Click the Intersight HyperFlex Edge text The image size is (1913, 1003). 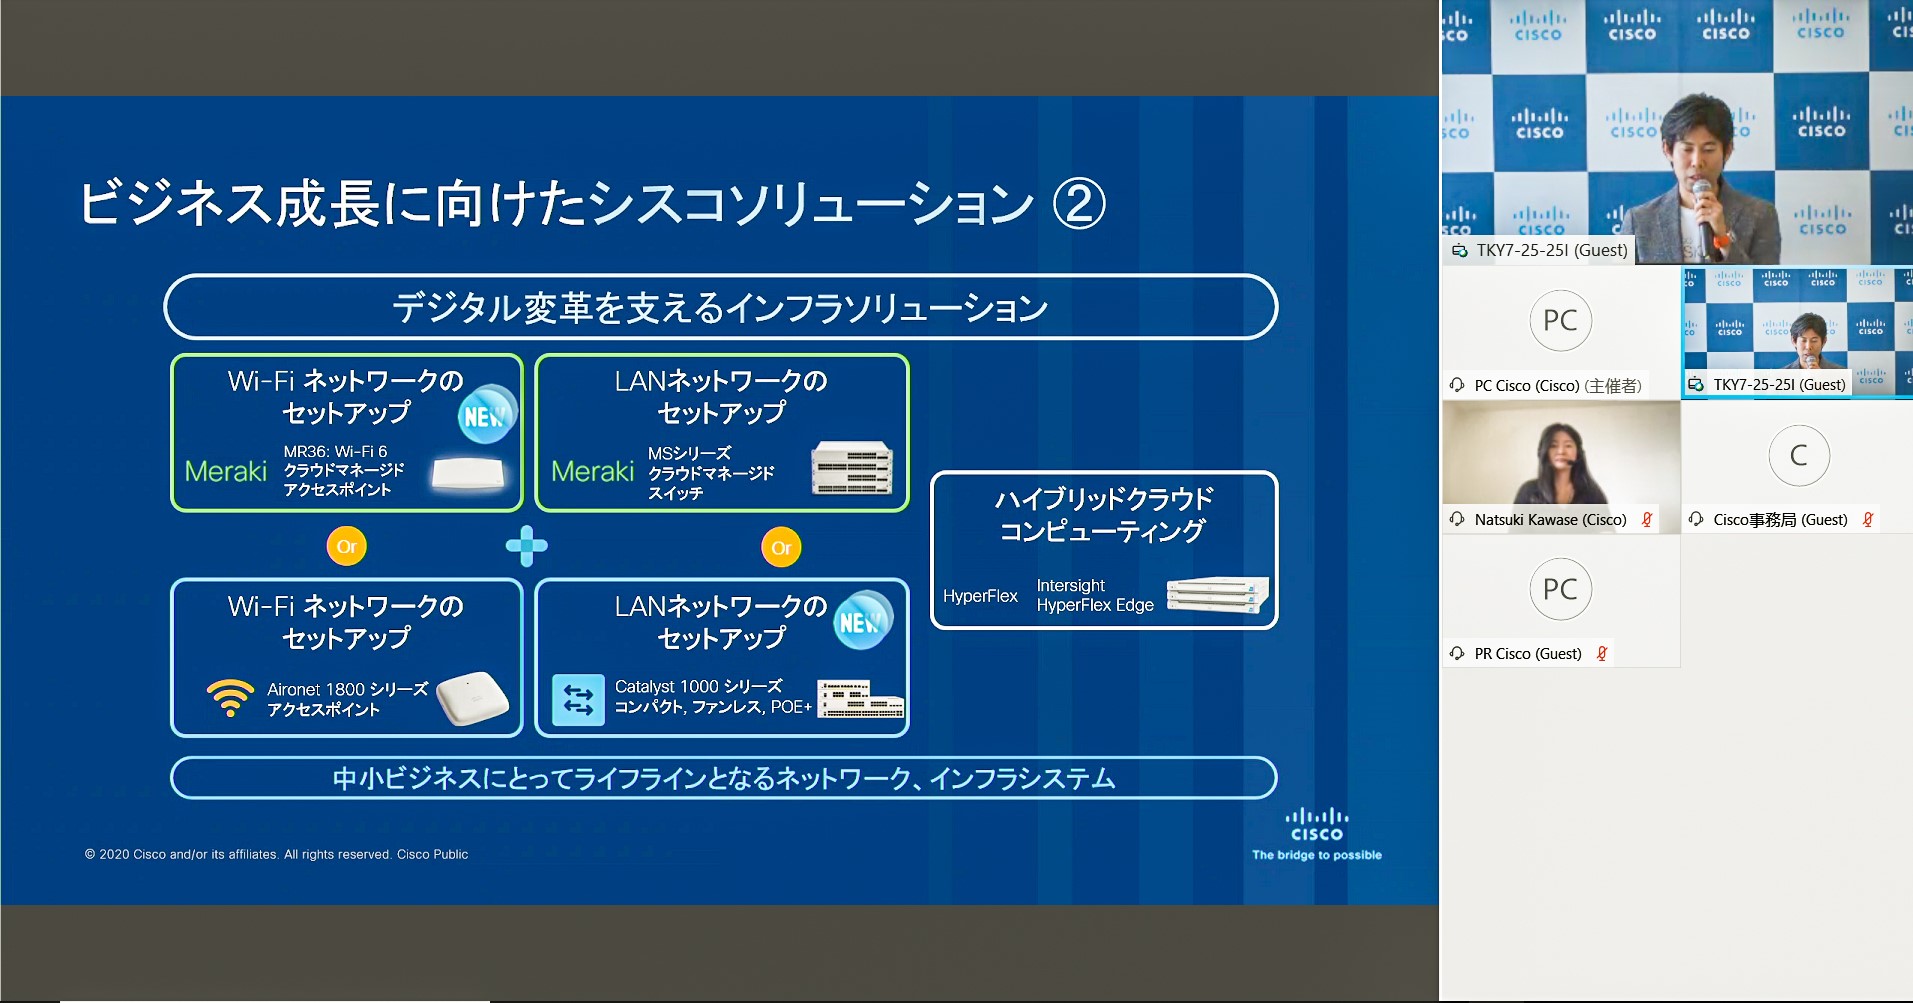1095,595
